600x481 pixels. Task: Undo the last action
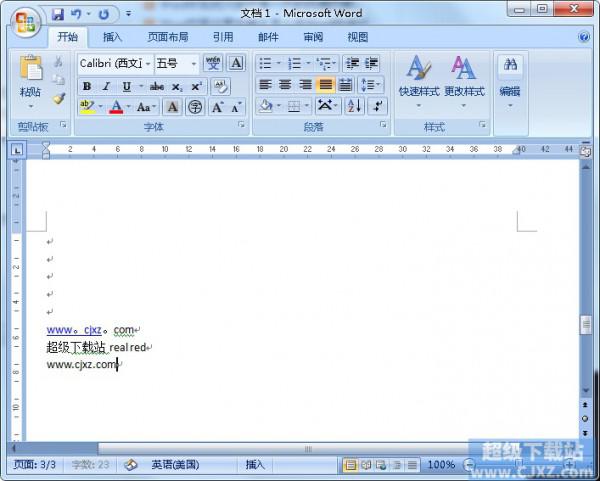tap(76, 15)
